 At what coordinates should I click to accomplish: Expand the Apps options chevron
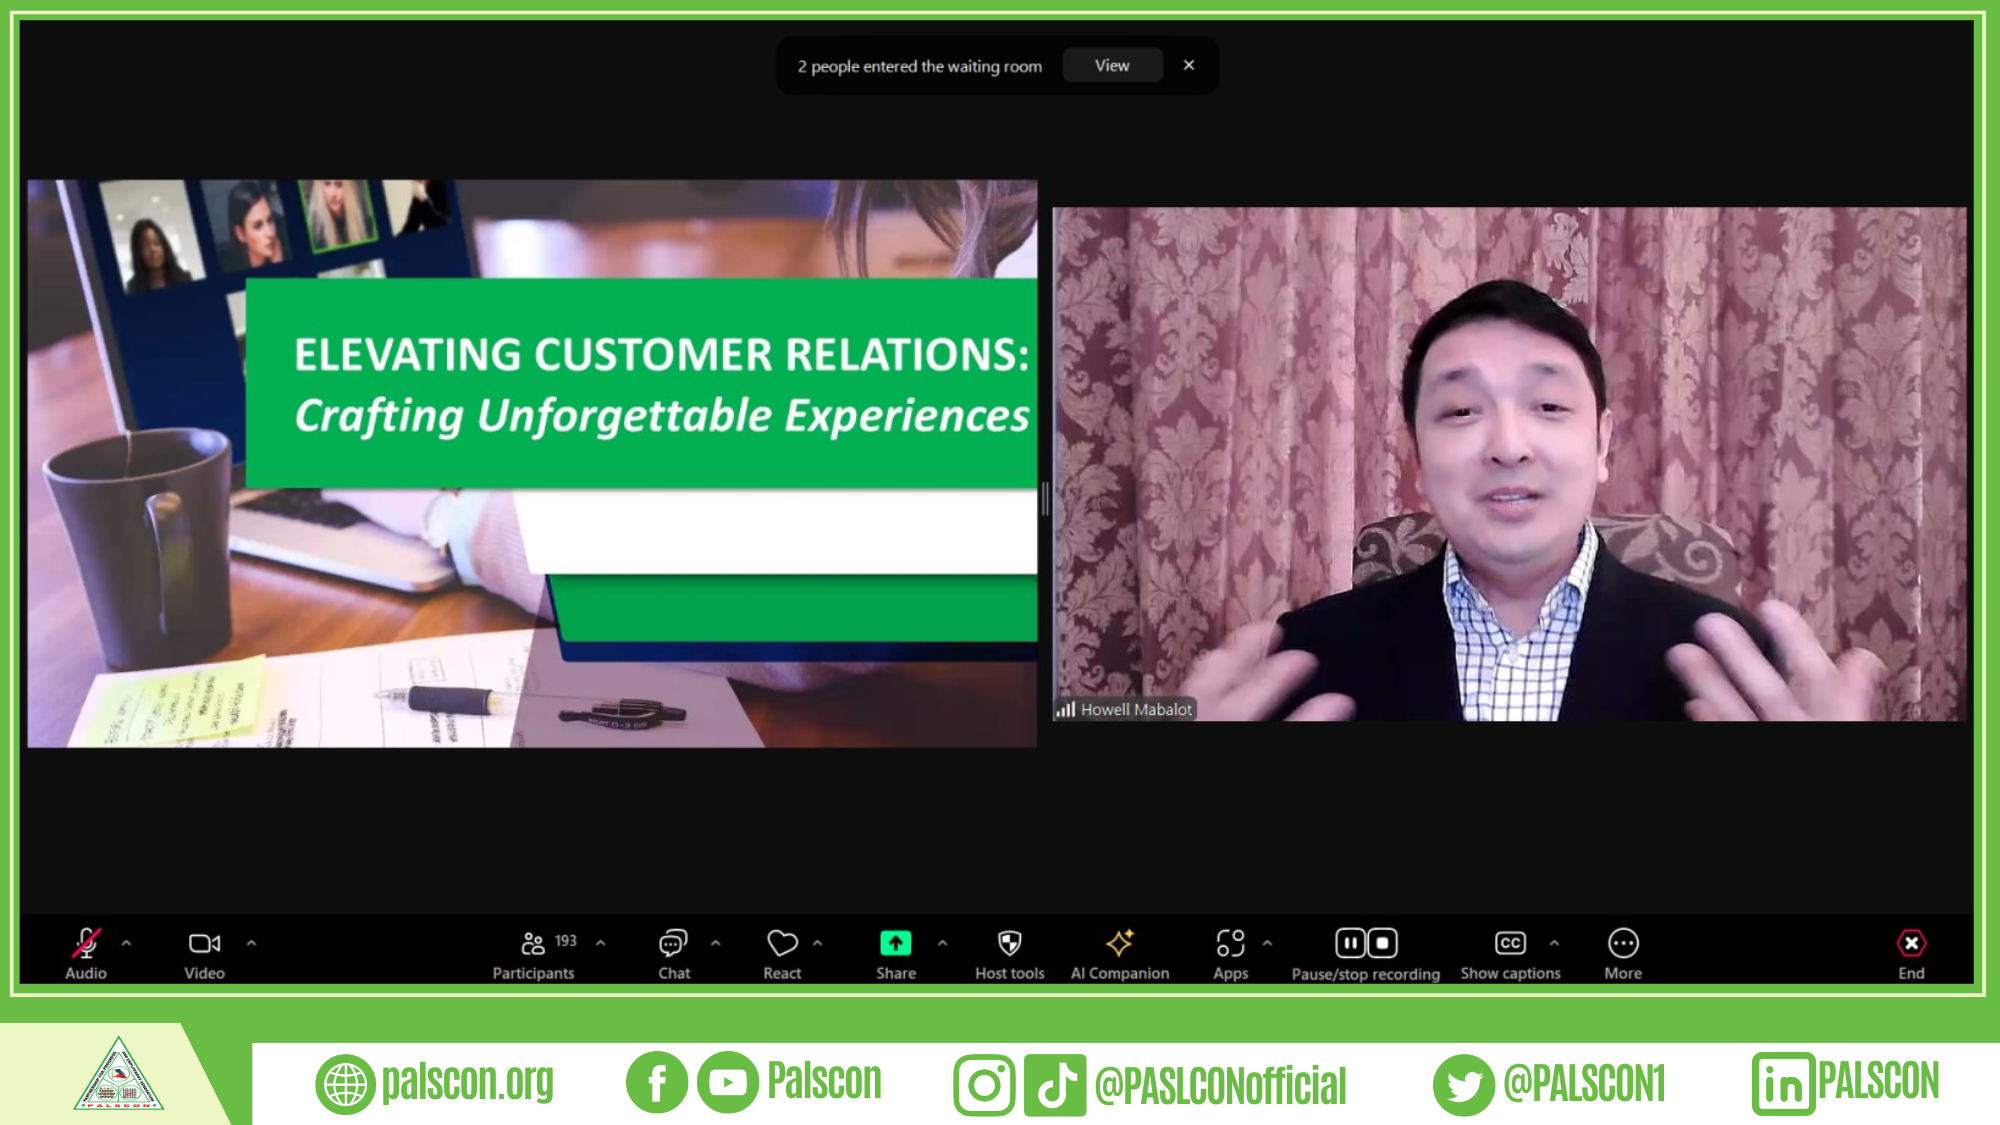point(1267,943)
